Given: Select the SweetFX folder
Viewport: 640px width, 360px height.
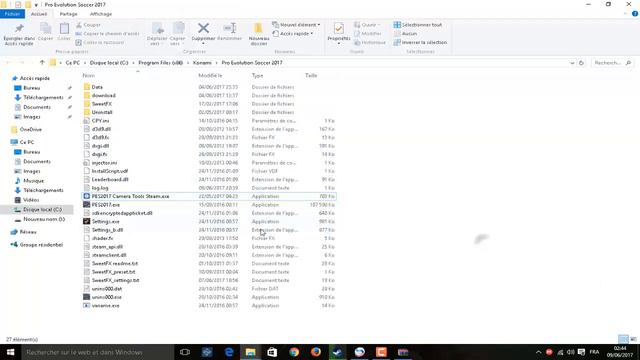Looking at the screenshot, I should [102, 104].
